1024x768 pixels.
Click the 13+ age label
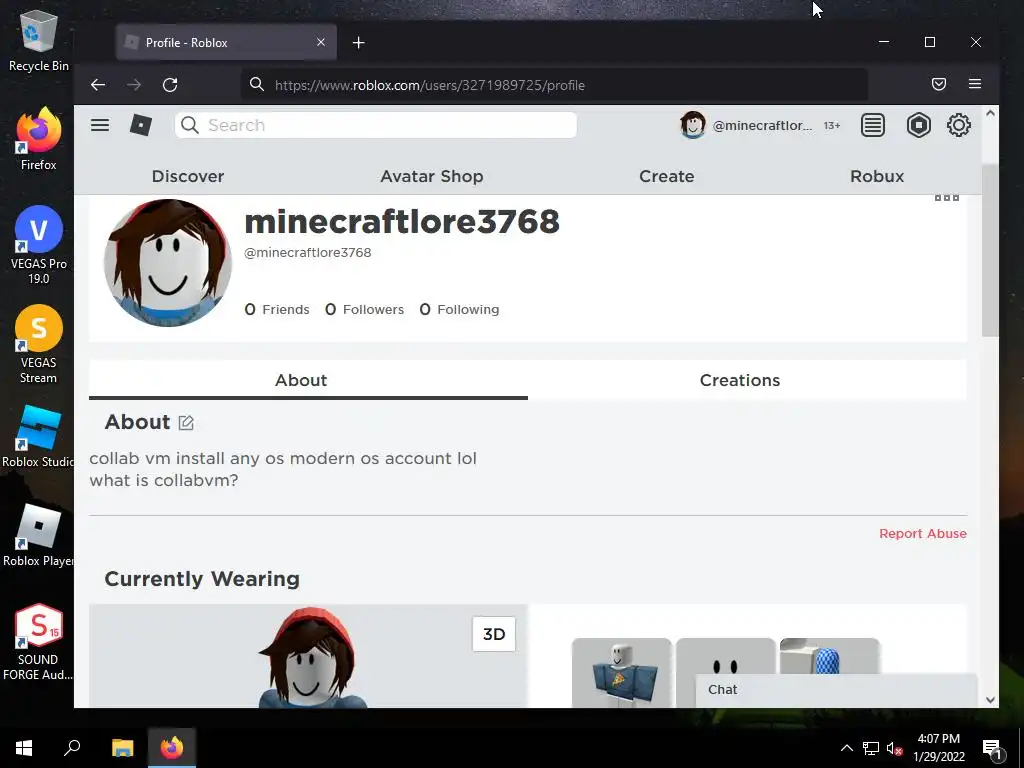pyautogui.click(x=831, y=125)
